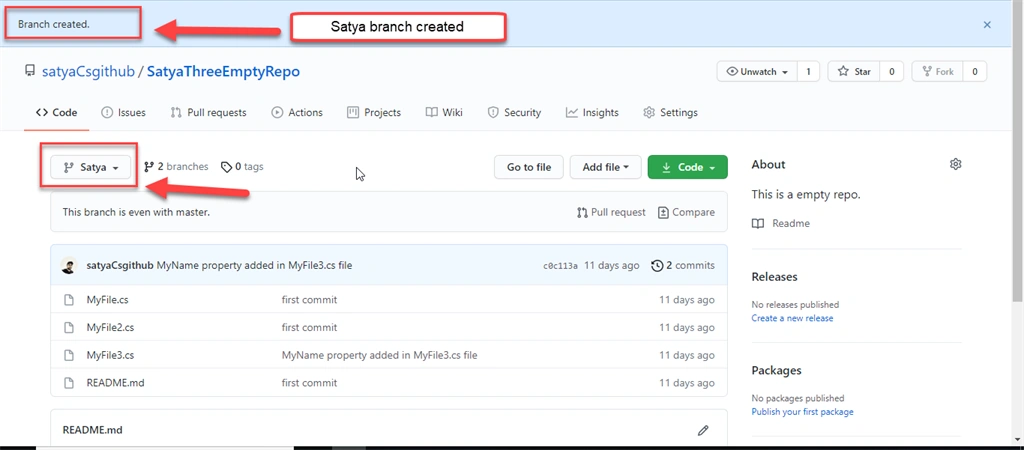
Task: Open the Satya branch selector dropdown
Action: (91, 167)
